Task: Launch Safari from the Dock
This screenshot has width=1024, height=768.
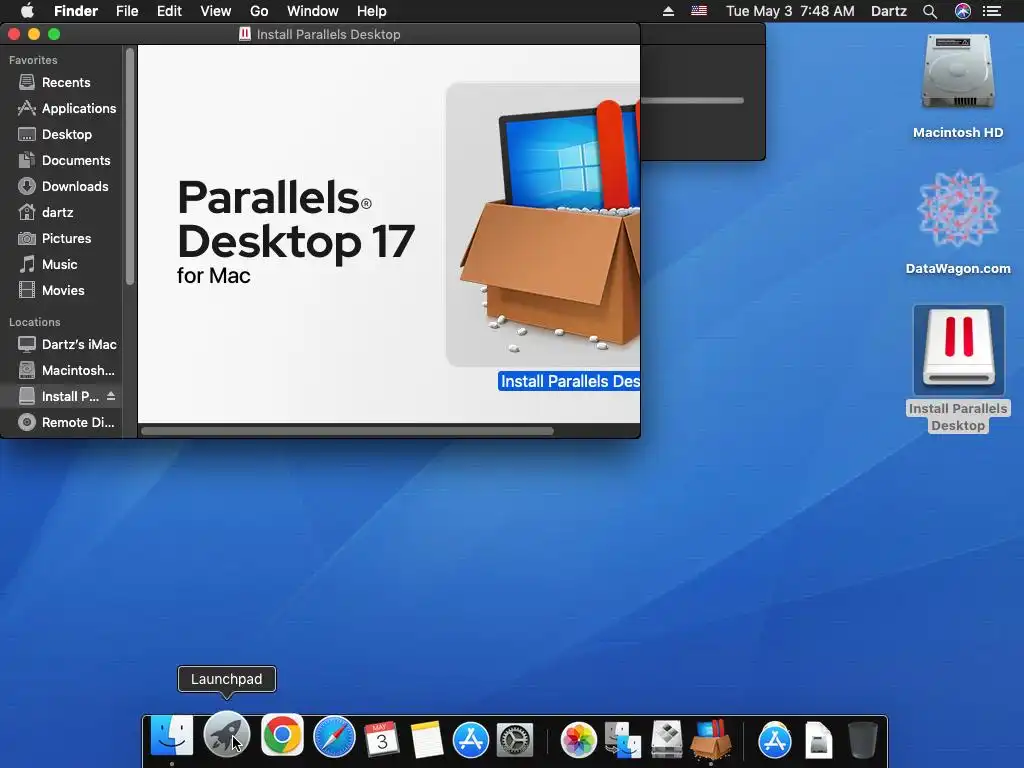Action: [334, 738]
